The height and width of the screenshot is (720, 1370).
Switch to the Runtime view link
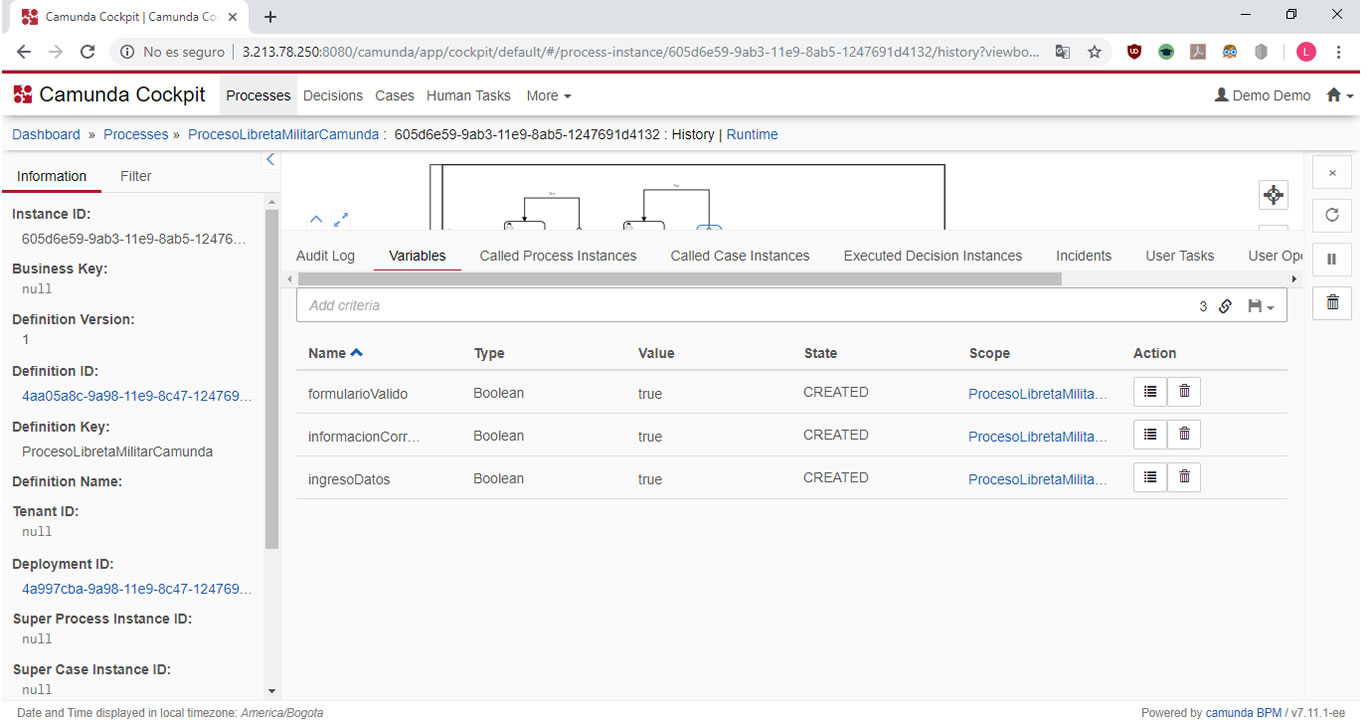(x=752, y=134)
